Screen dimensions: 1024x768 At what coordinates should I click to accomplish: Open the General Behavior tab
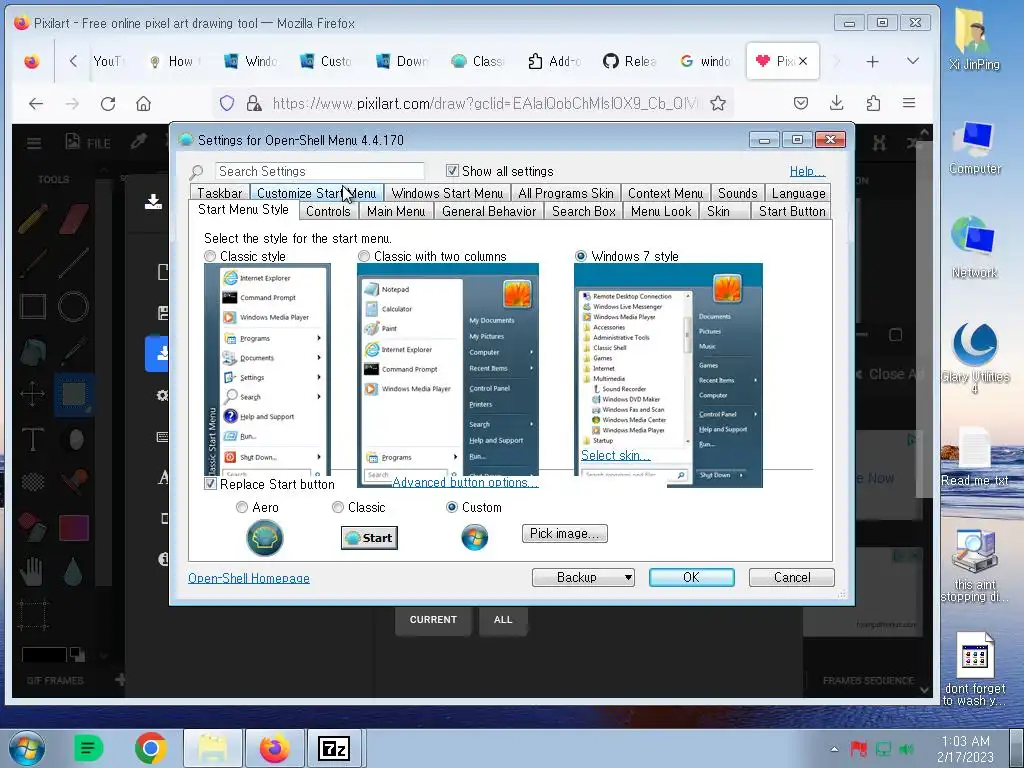click(488, 211)
